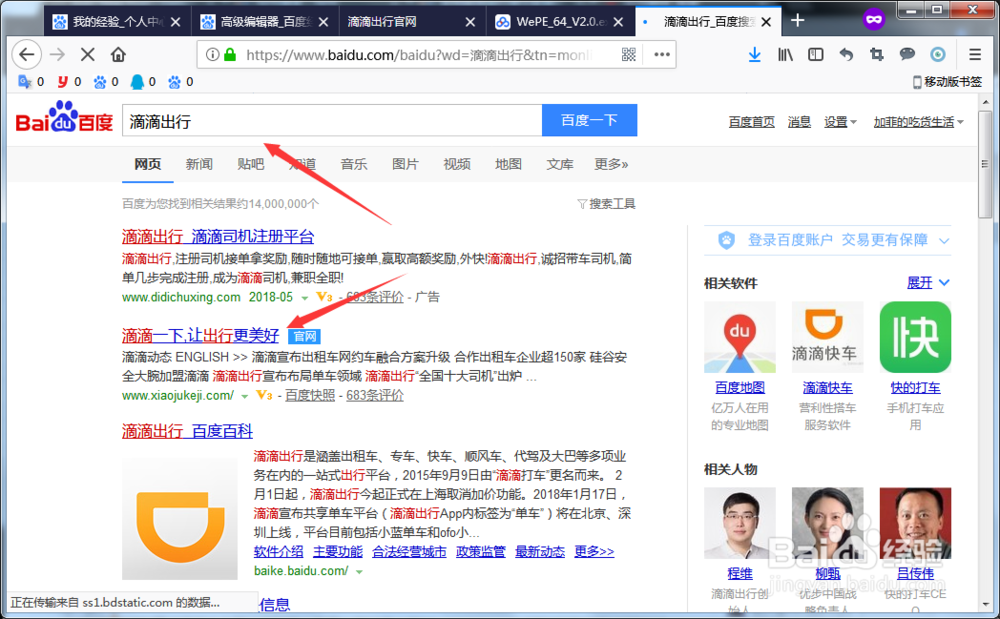Click the 滴滴快车 orange app thumbnail
The image size is (1000, 619).
[827, 336]
